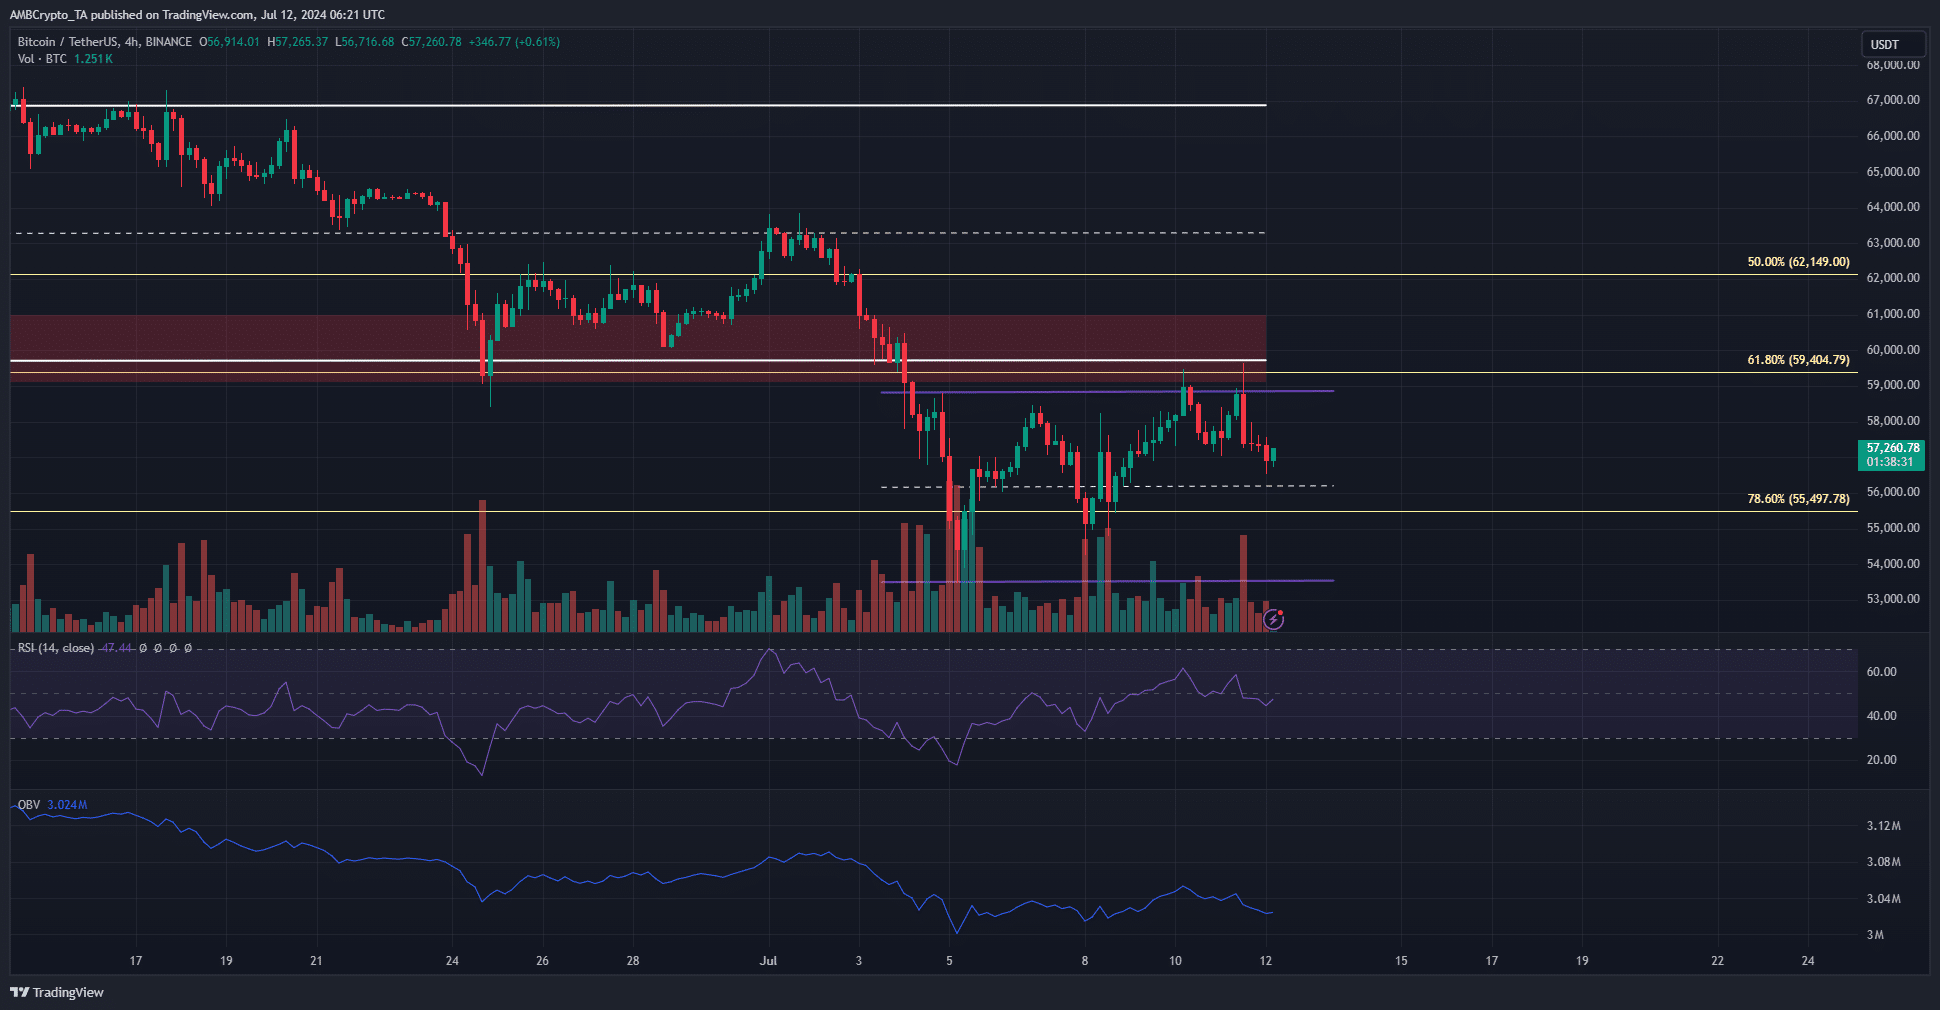Click the 53,000.00 price axis label

1893,599
